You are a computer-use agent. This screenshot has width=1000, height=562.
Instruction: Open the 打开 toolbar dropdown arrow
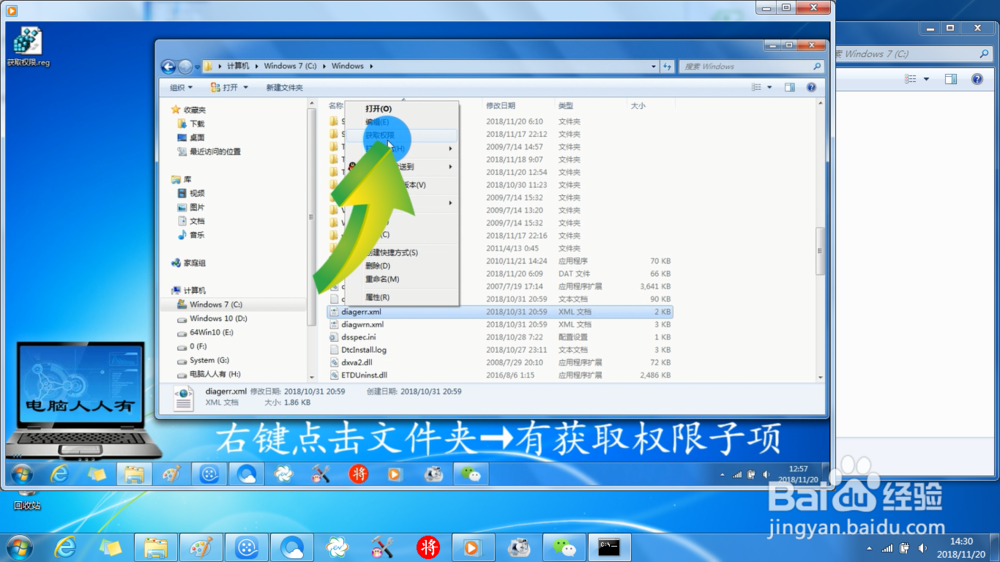coord(246,87)
